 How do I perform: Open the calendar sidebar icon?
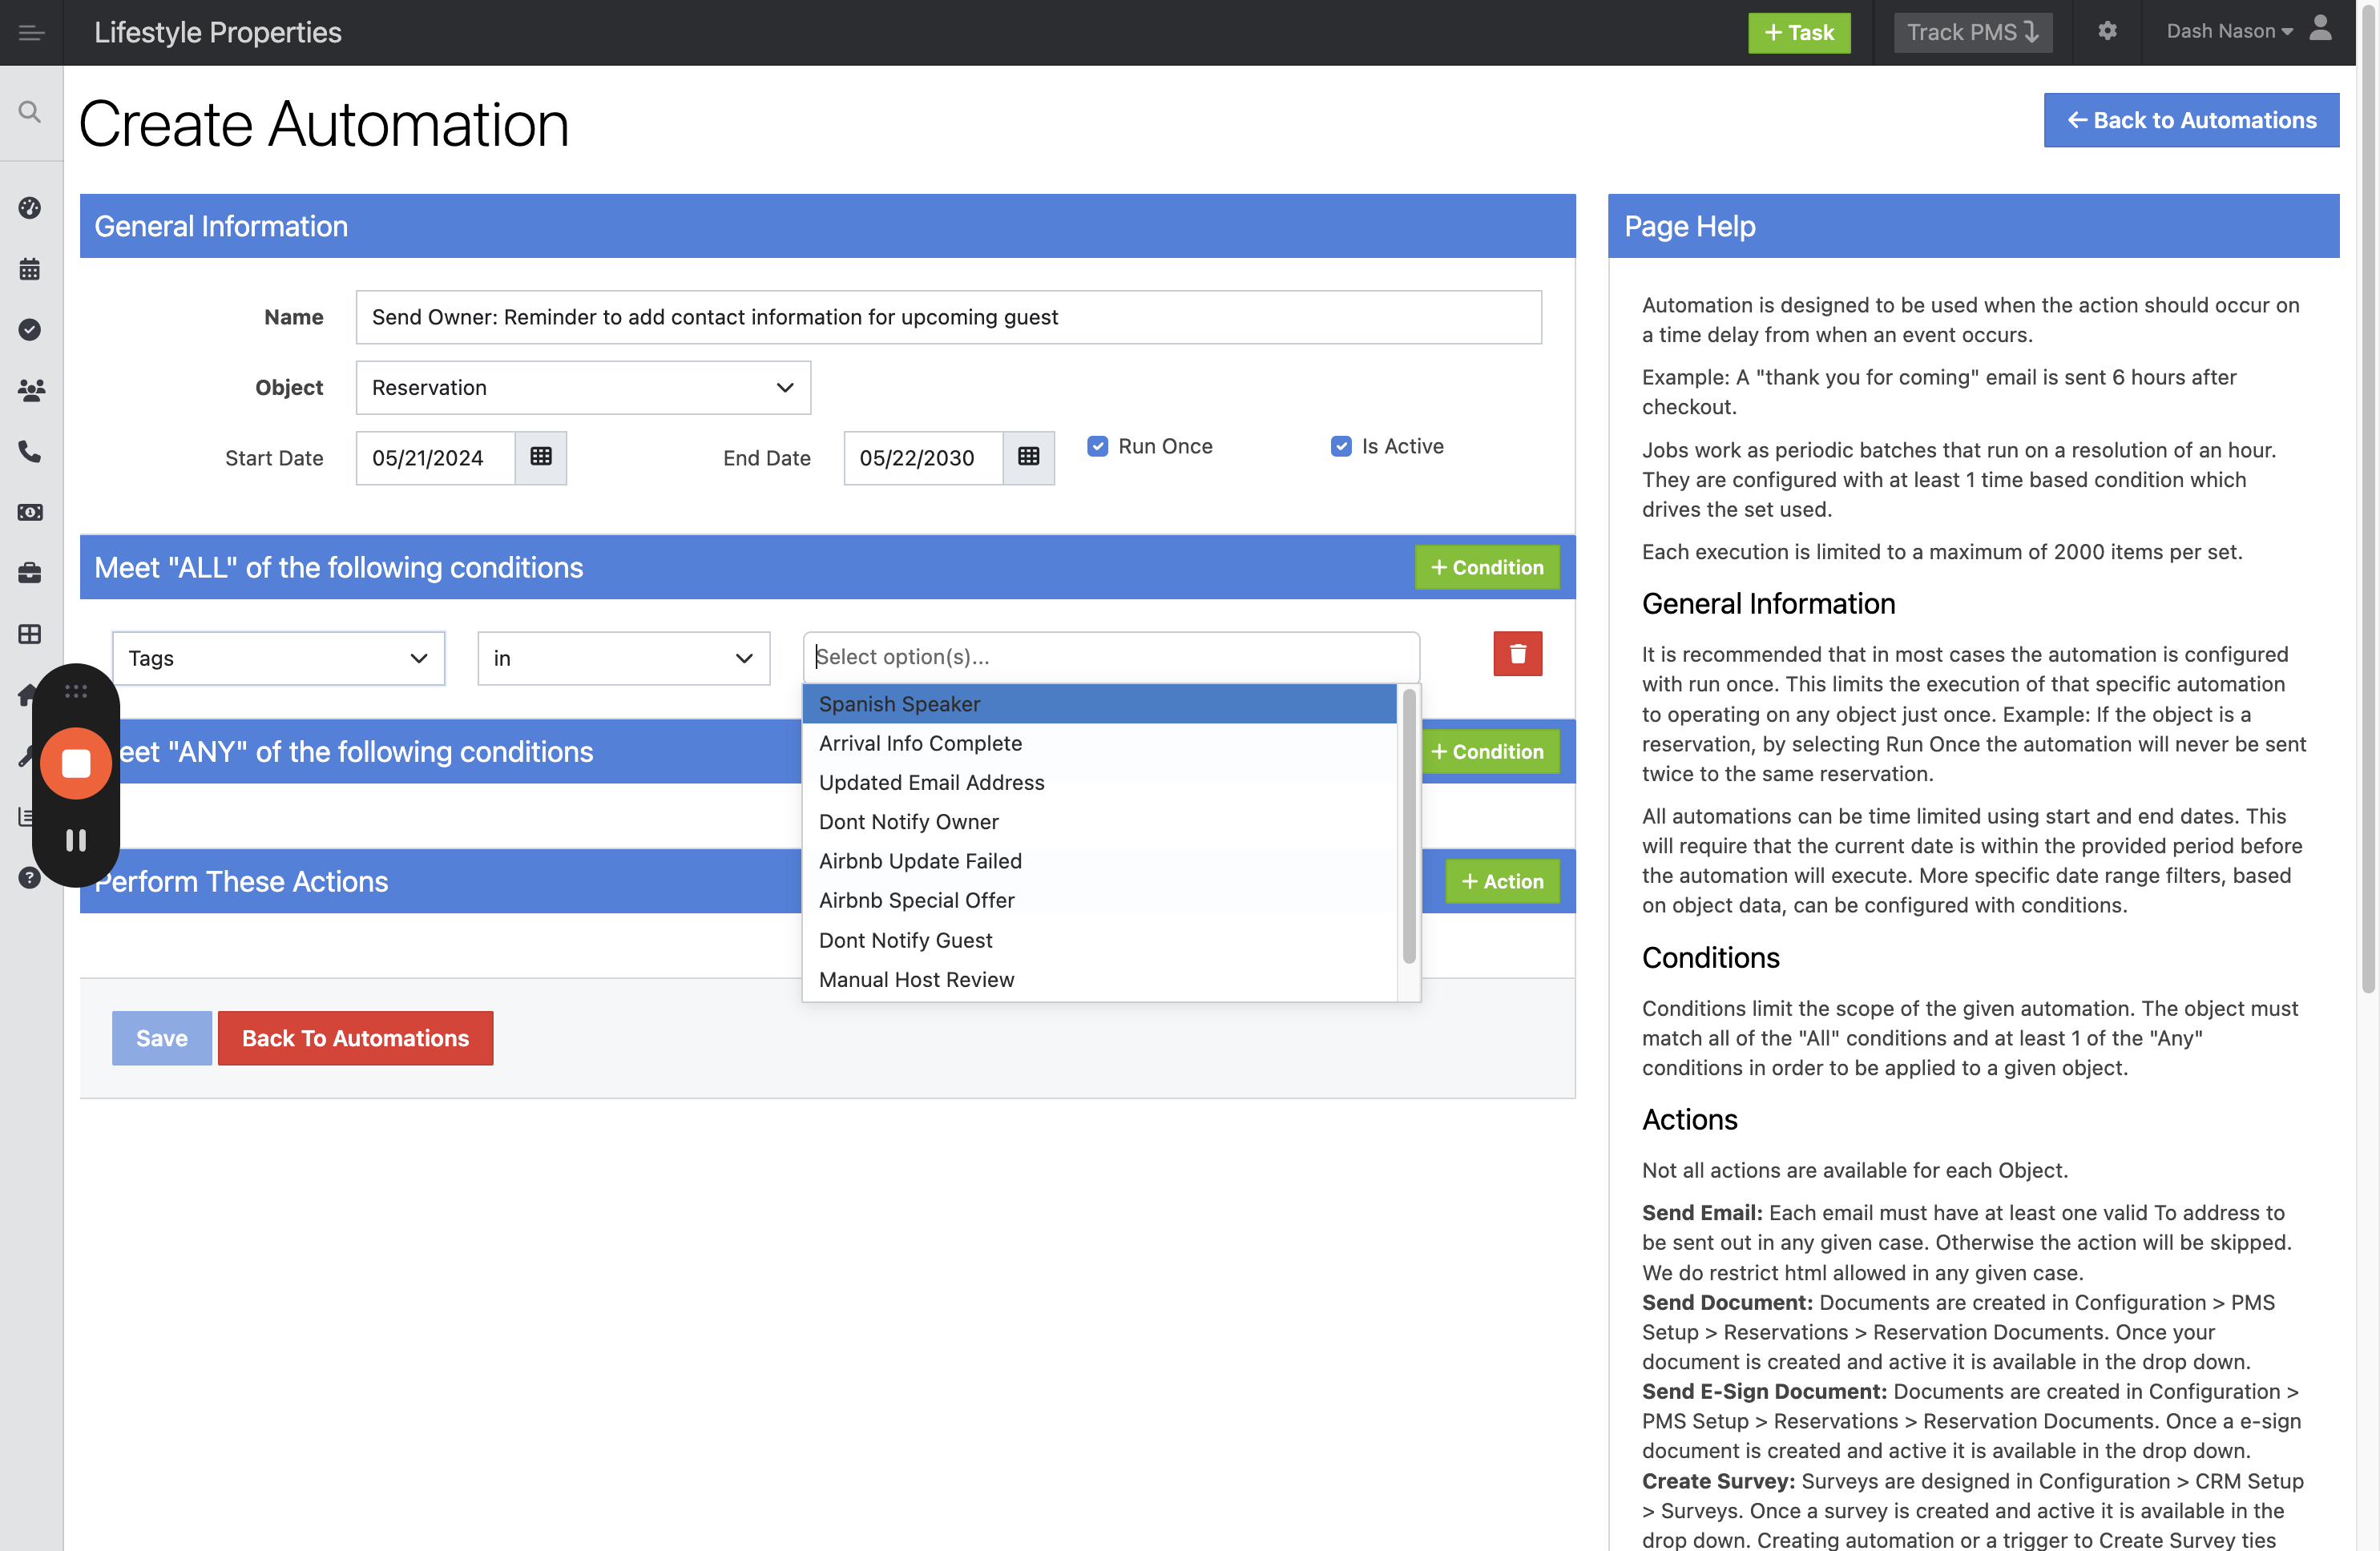(30, 269)
